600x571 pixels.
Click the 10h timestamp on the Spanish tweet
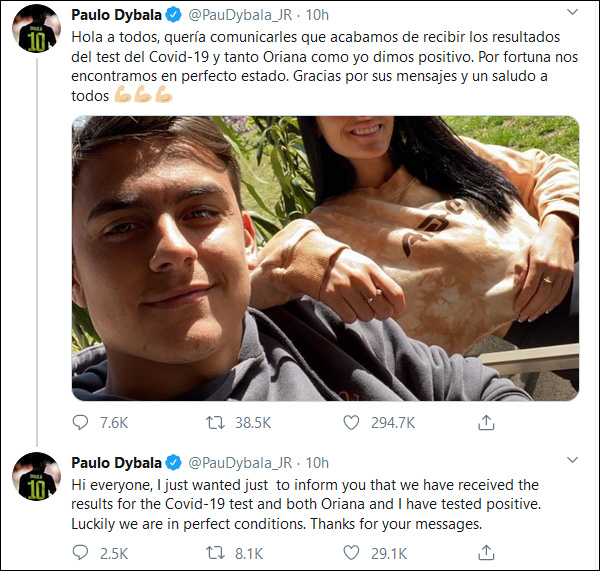[316, 16]
